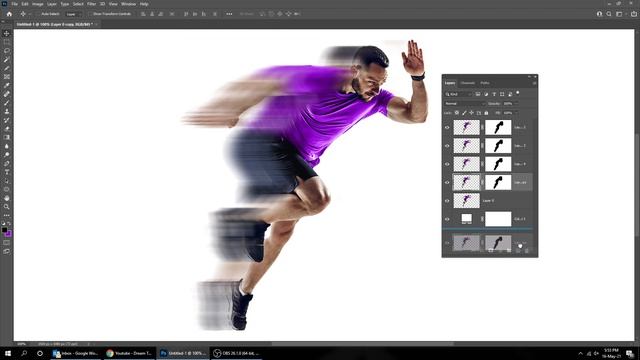Open the Search icon at top right
This screenshot has height=360, width=640.
609,14
